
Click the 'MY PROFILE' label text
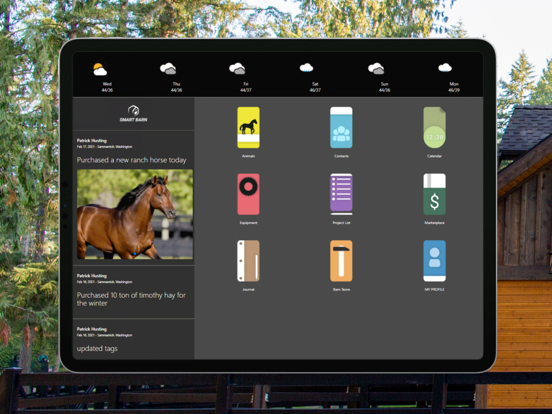pos(434,289)
